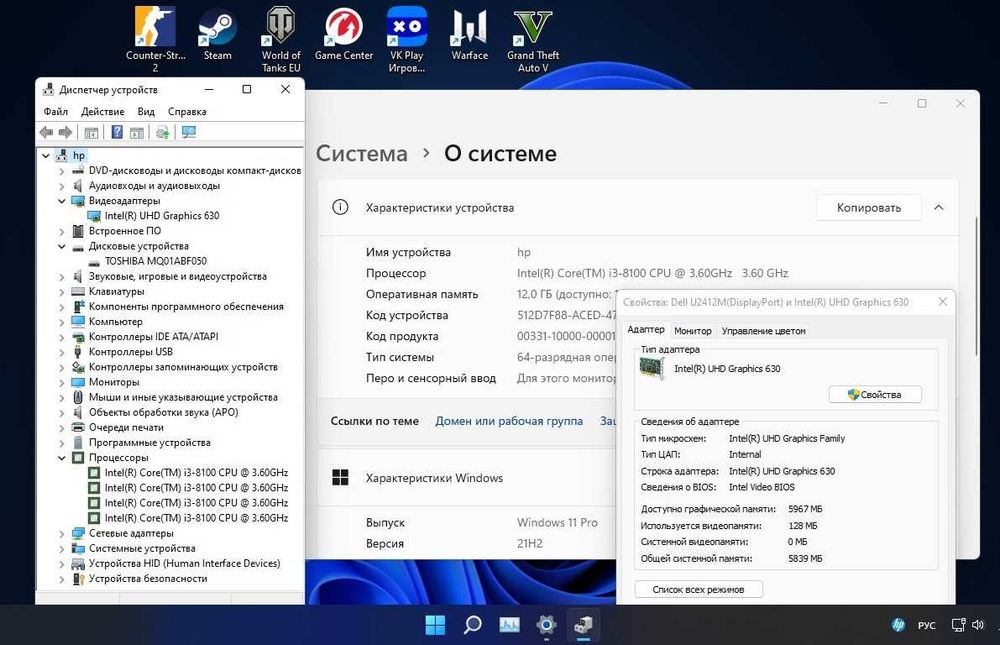Launch the VK Play desktop shortcut
The height and width of the screenshot is (645, 1000).
[407, 40]
